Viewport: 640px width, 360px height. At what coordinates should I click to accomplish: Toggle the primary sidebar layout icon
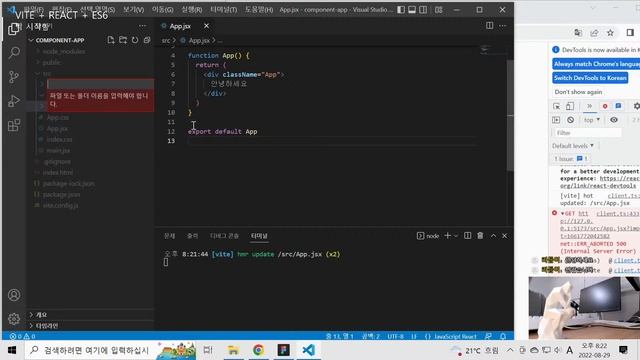point(401,9)
